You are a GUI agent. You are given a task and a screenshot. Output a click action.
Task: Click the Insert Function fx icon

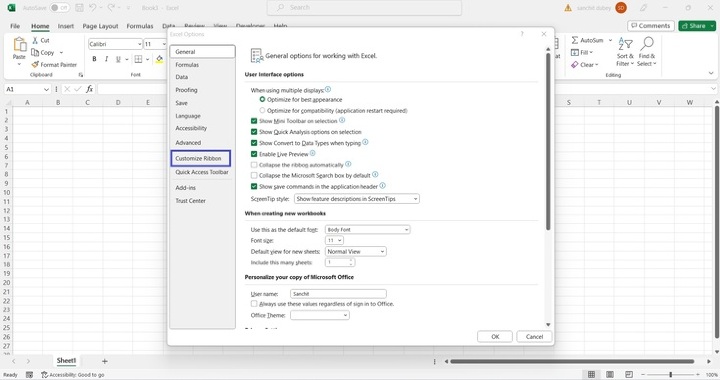point(90,89)
